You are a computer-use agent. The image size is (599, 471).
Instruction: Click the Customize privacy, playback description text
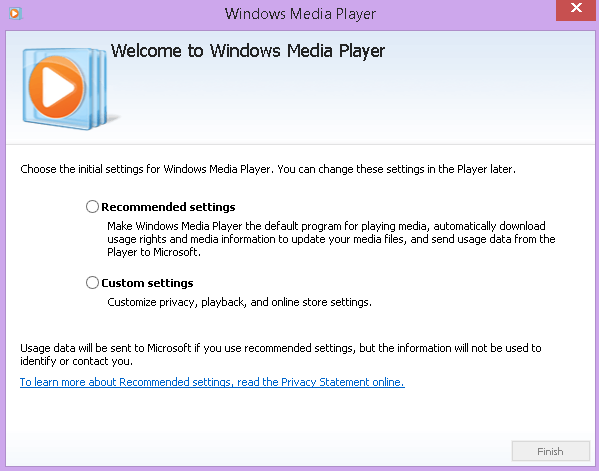[x=239, y=302]
